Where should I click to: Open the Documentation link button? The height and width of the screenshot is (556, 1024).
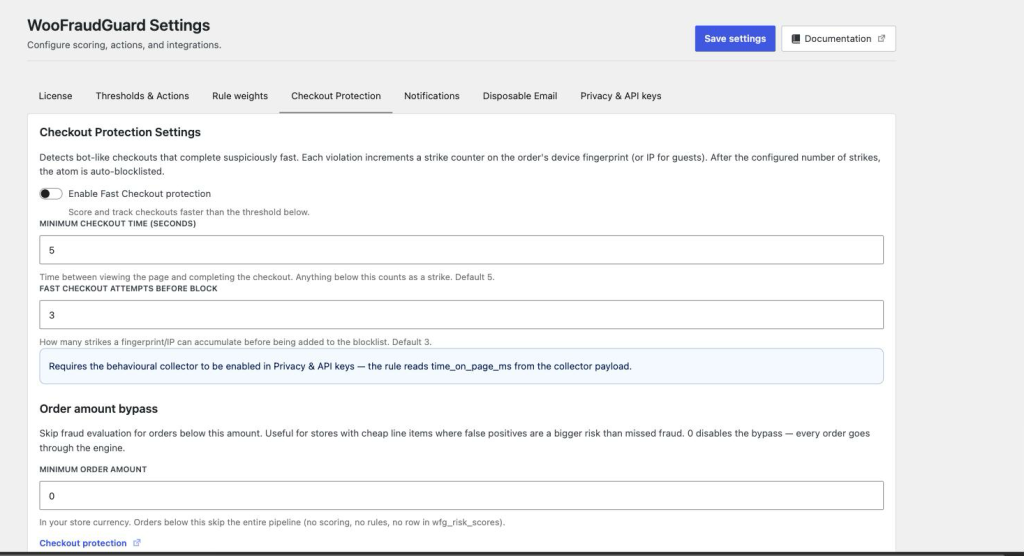pos(838,39)
